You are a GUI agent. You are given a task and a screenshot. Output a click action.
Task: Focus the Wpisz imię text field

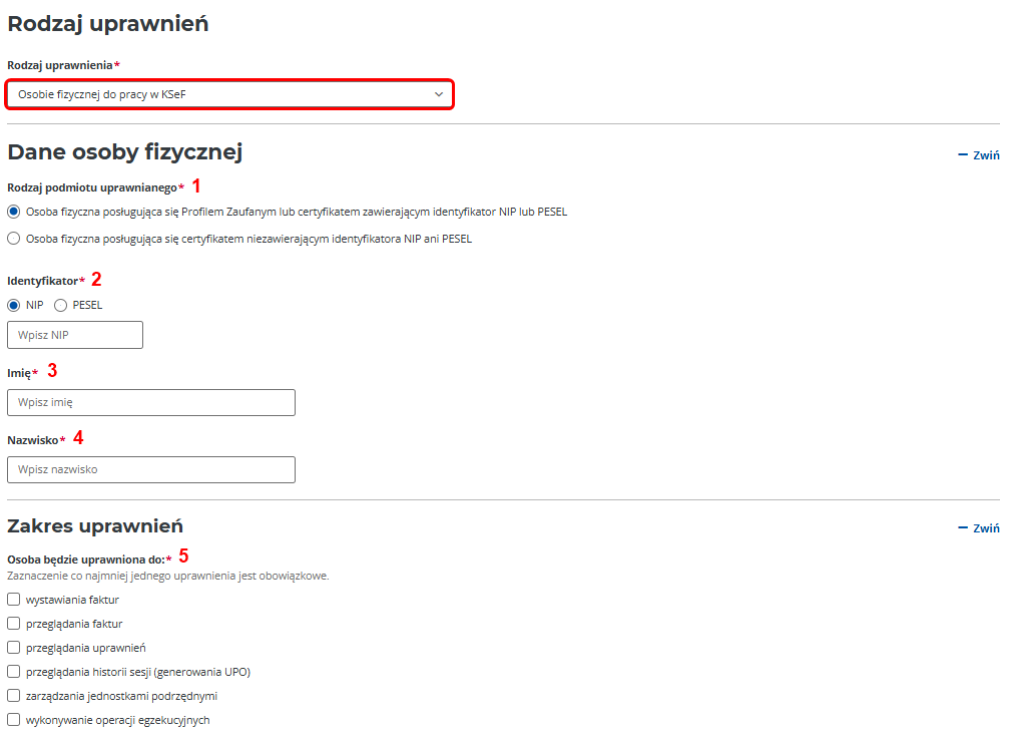click(151, 403)
